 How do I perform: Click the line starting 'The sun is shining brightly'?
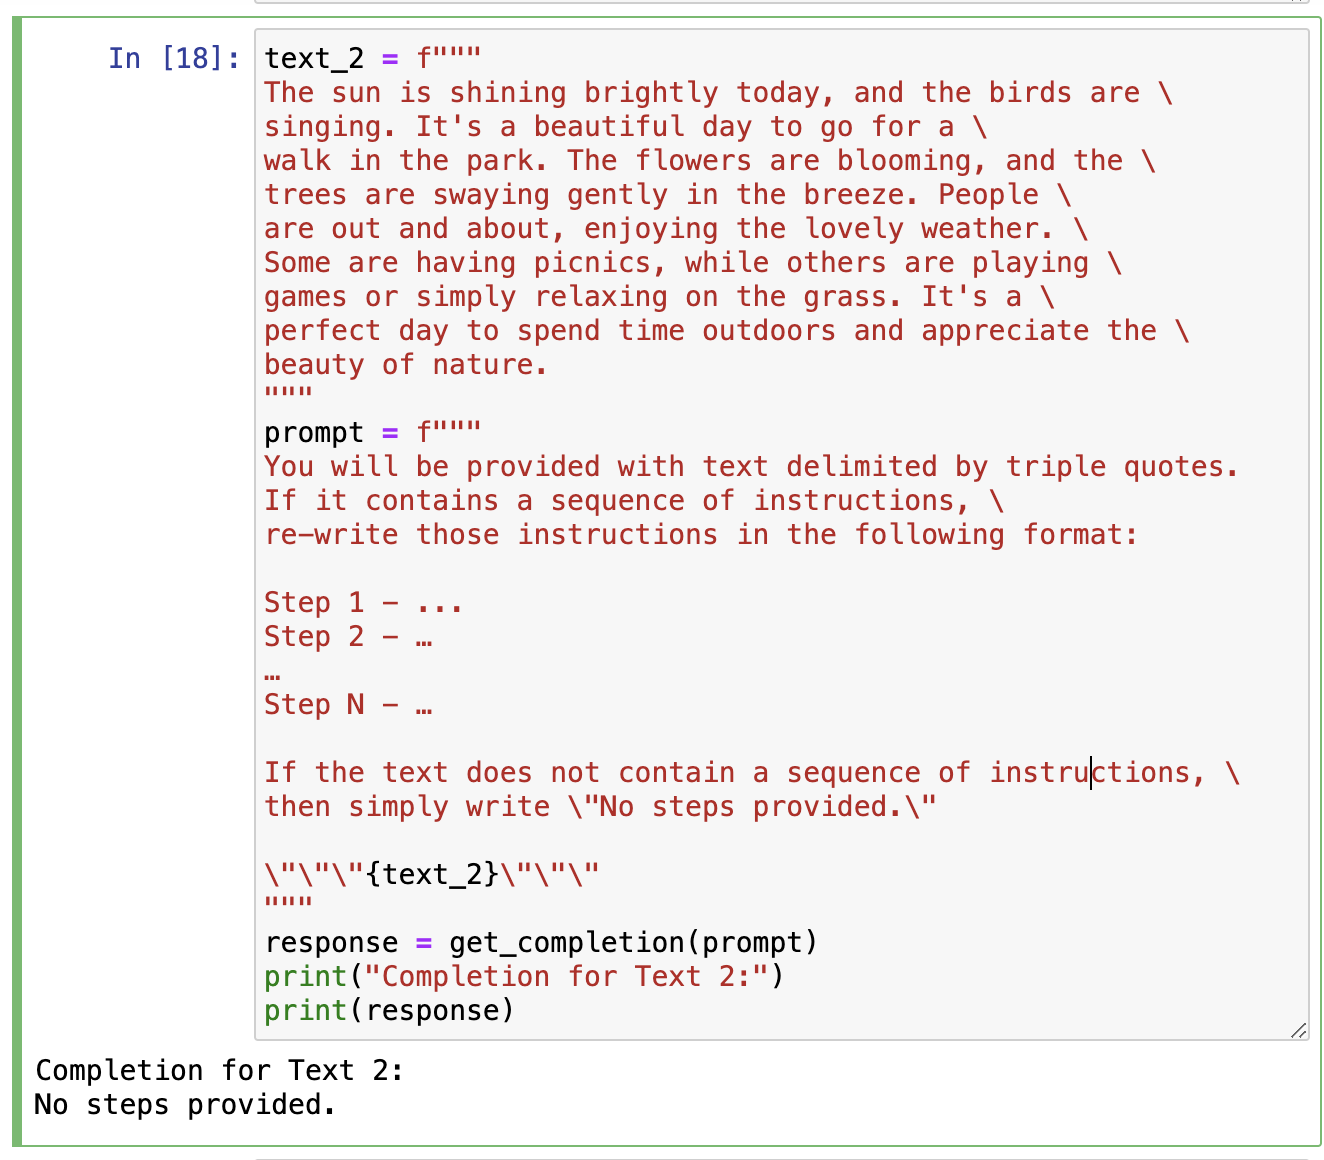(718, 92)
